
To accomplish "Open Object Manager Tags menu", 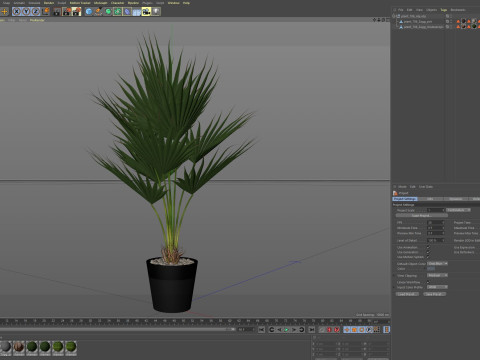I will [x=444, y=10].
